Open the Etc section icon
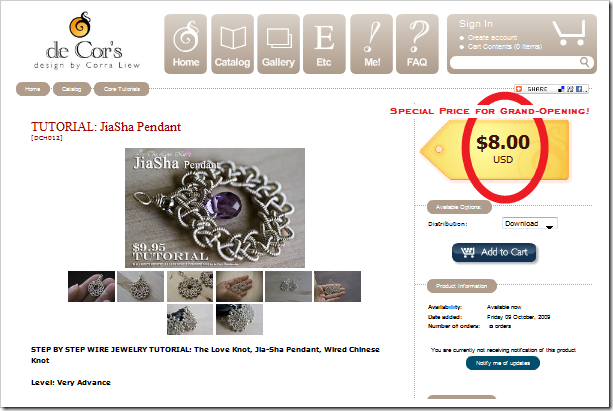The width and height of the screenshot is (613, 411). click(324, 44)
